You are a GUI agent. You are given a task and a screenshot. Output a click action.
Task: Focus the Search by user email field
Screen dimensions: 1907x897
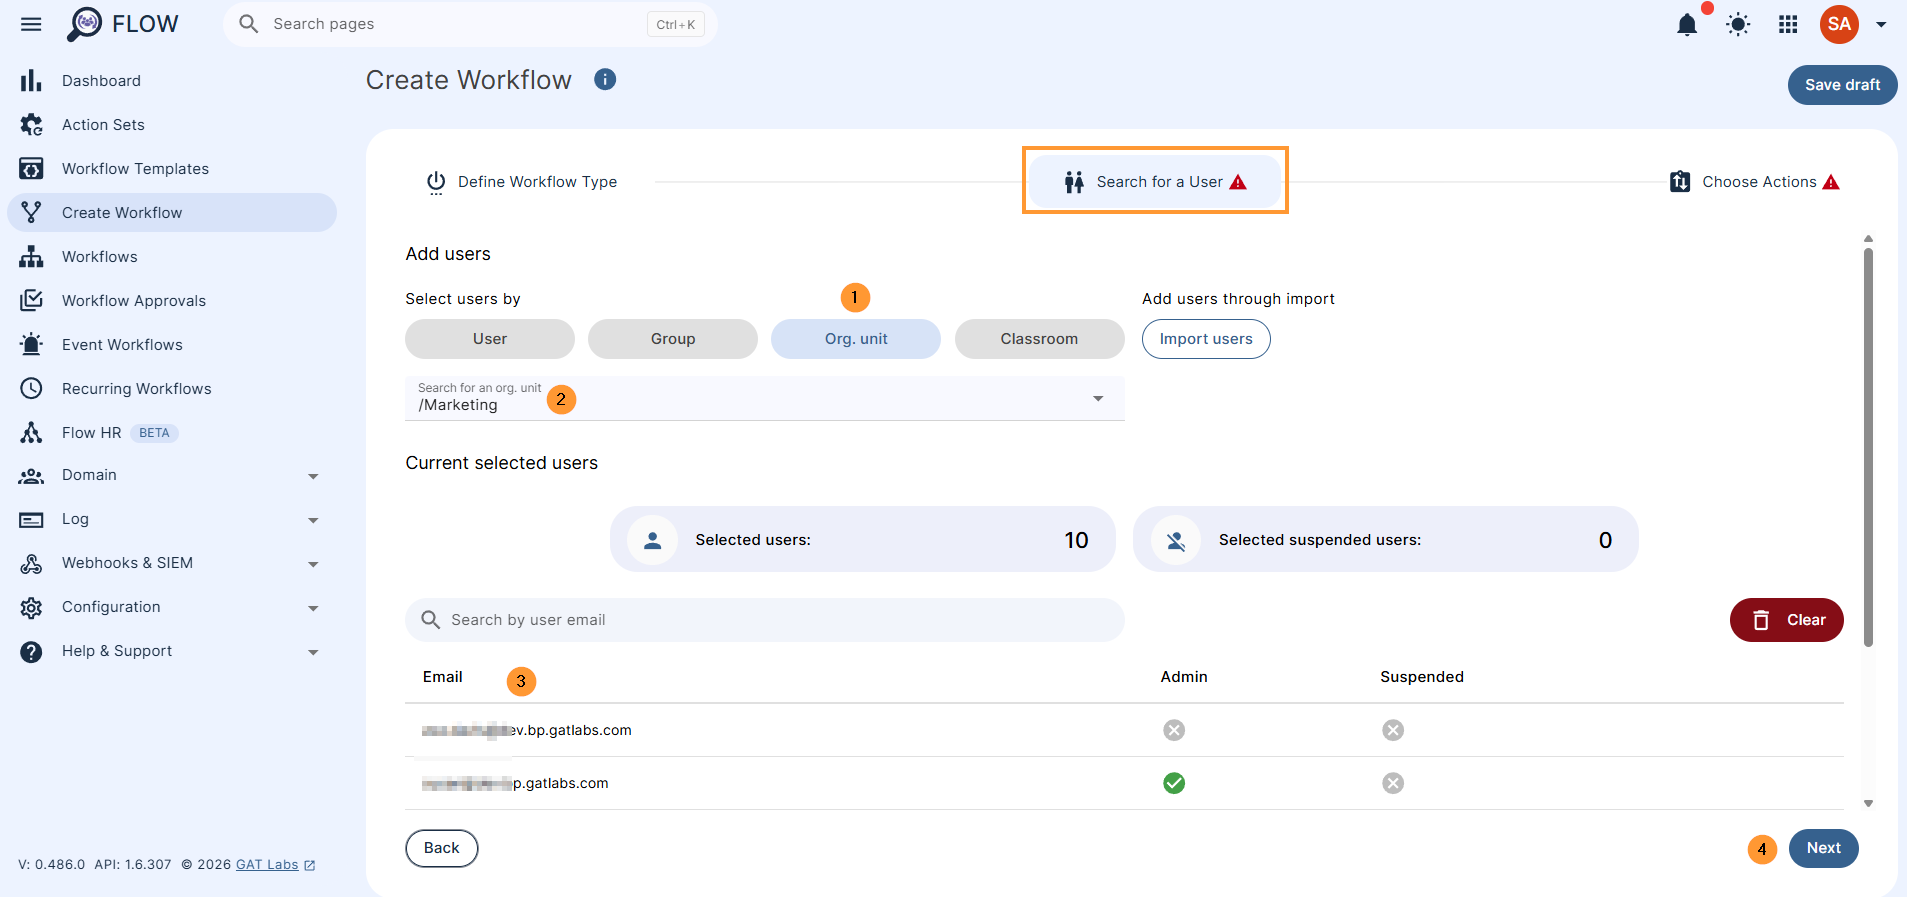765,620
